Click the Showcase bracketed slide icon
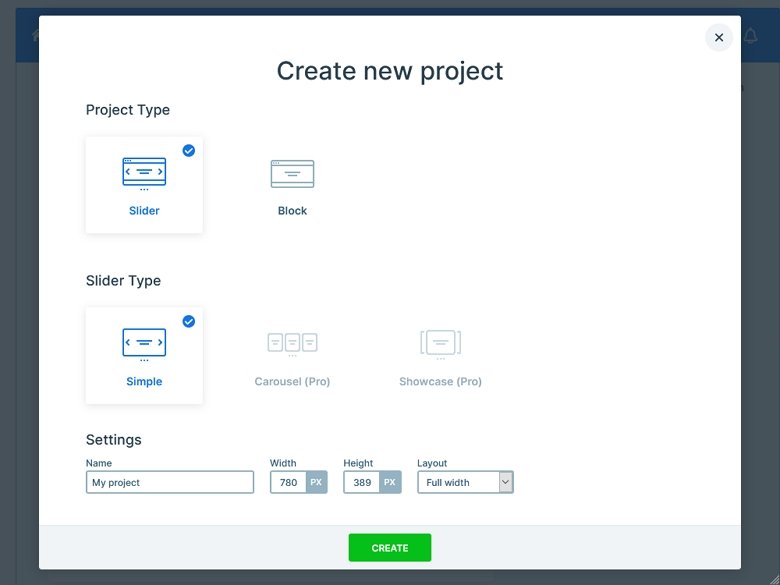 (x=440, y=344)
